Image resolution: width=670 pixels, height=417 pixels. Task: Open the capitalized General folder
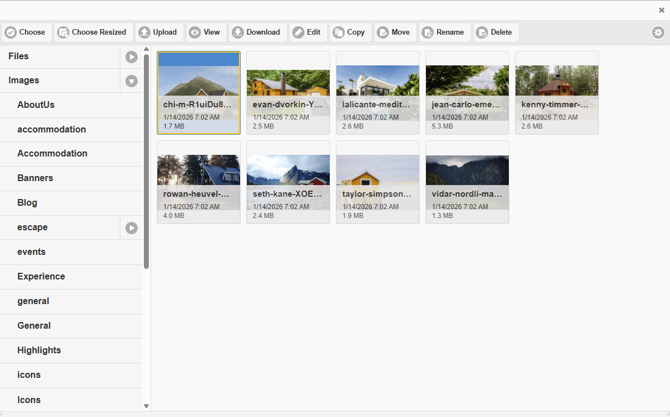pyautogui.click(x=71, y=326)
